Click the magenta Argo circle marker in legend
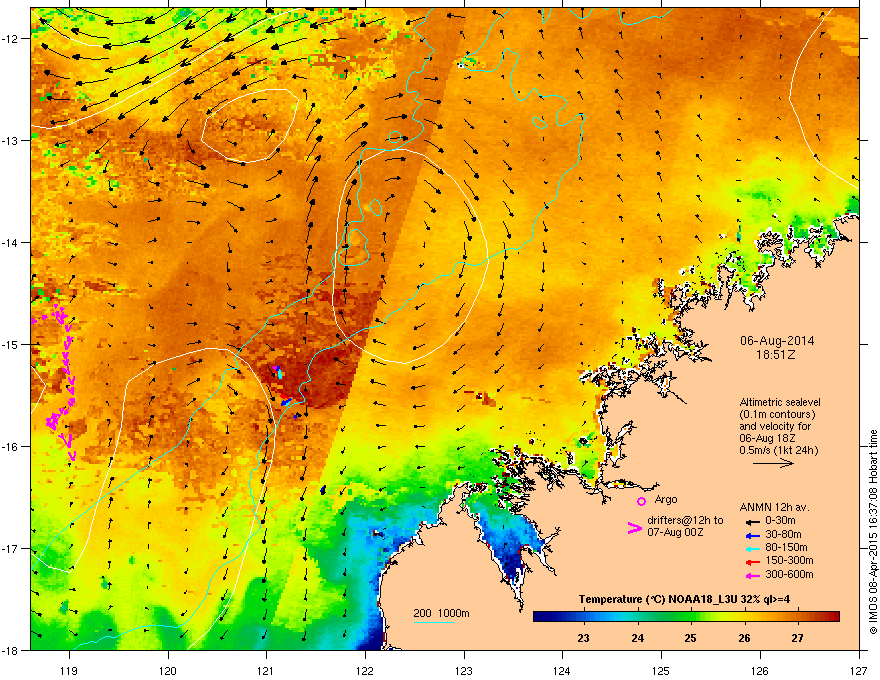 [641, 501]
